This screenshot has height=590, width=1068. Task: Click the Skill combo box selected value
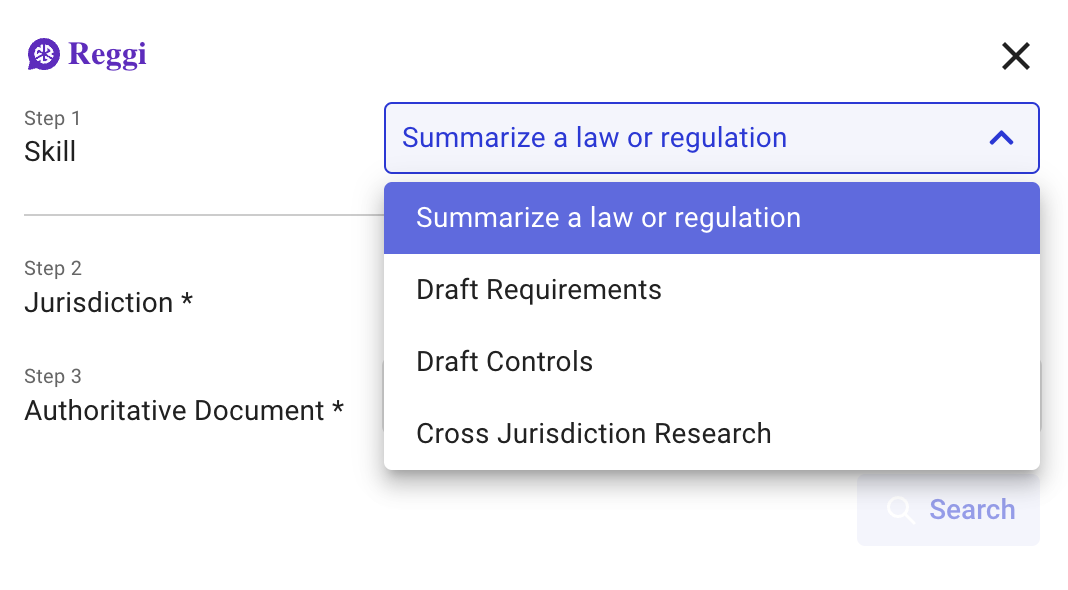pos(594,138)
